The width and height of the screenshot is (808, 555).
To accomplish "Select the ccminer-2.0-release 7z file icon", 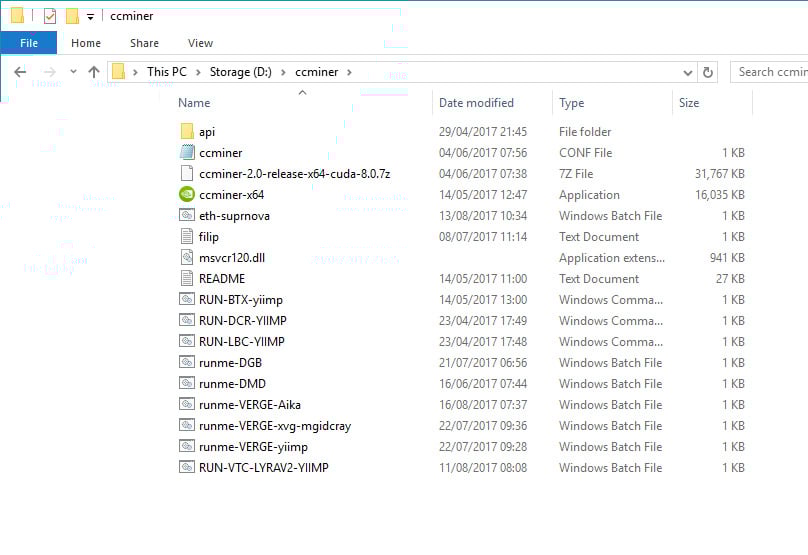I will pos(187,174).
